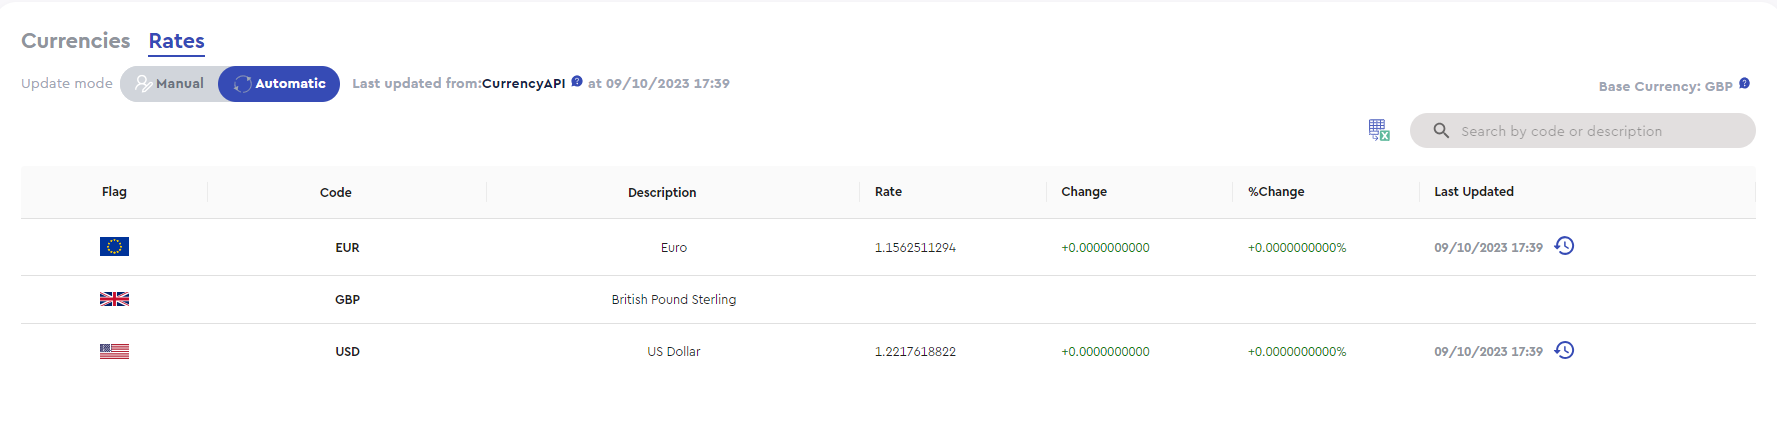Open rate history for EUR row
Viewport: 1777px width, 425px height.
tap(1565, 246)
